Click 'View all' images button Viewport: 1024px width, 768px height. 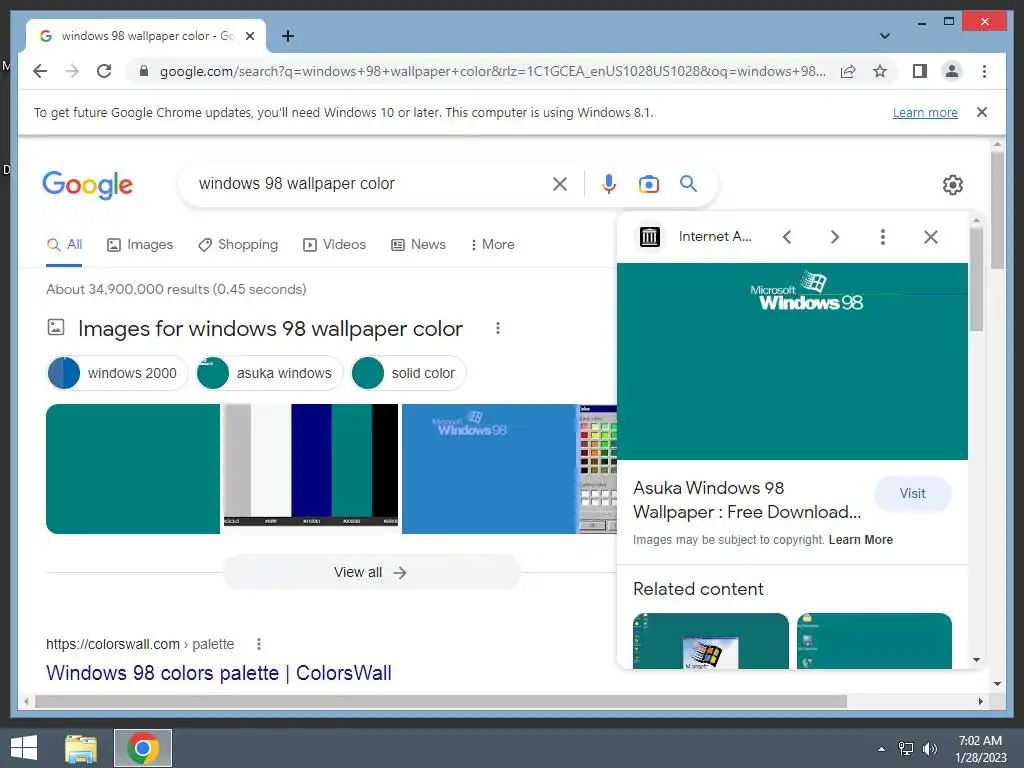(371, 573)
